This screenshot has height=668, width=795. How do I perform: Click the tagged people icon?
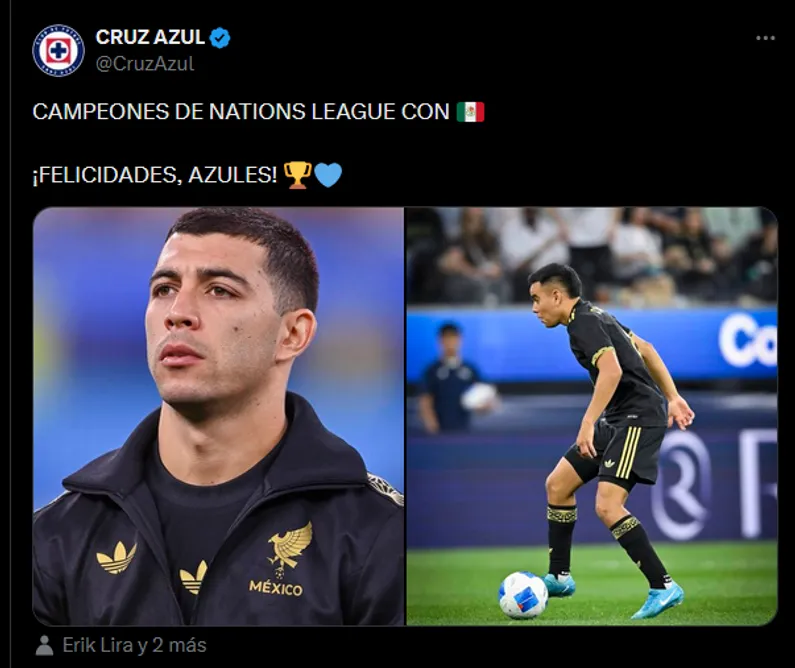click(x=44, y=645)
